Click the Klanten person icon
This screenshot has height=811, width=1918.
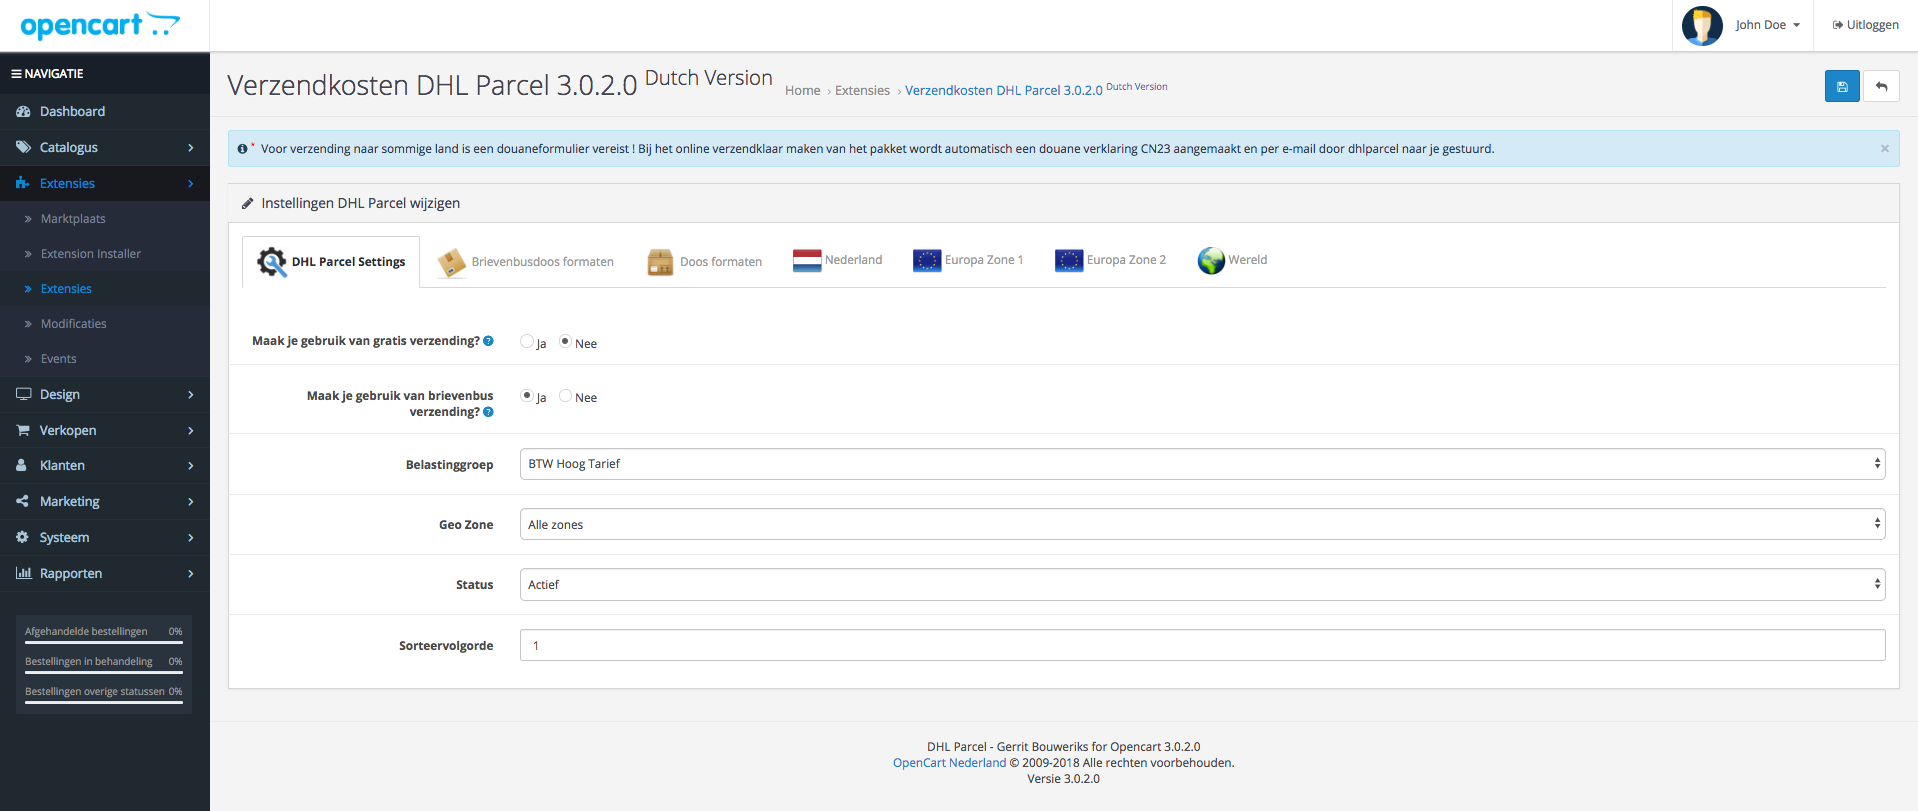(22, 465)
